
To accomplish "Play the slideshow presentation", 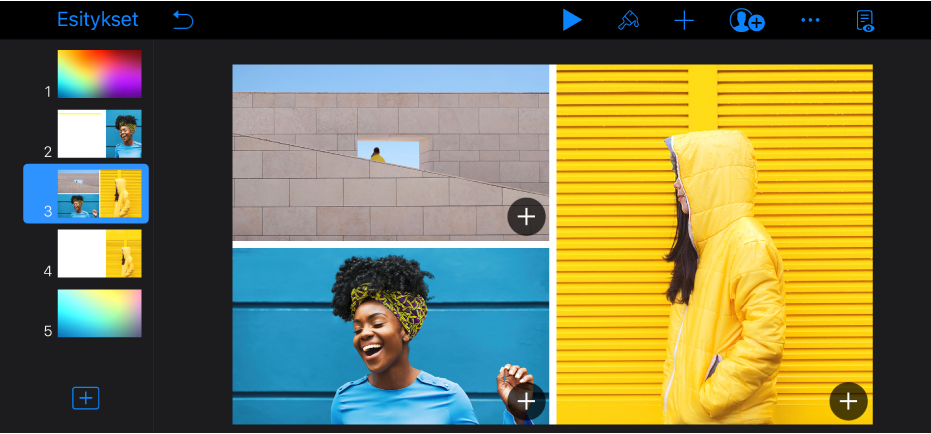I will (x=571, y=20).
